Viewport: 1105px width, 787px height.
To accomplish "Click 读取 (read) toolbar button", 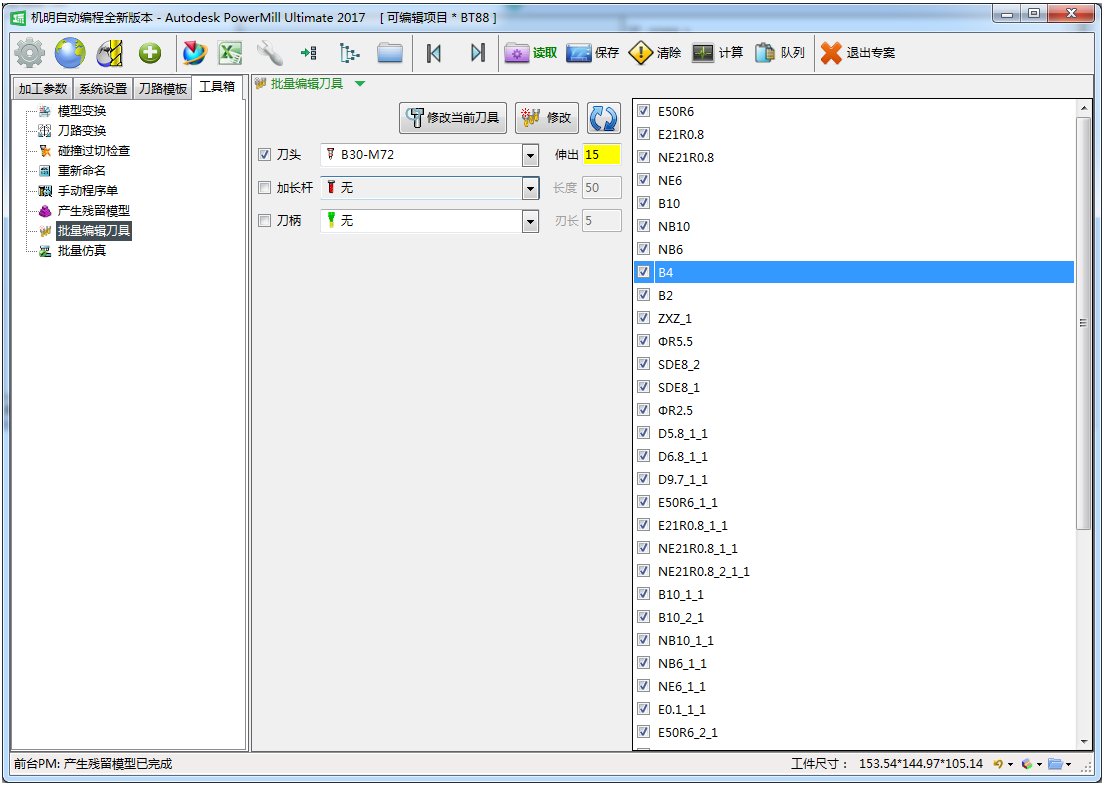I will point(531,53).
